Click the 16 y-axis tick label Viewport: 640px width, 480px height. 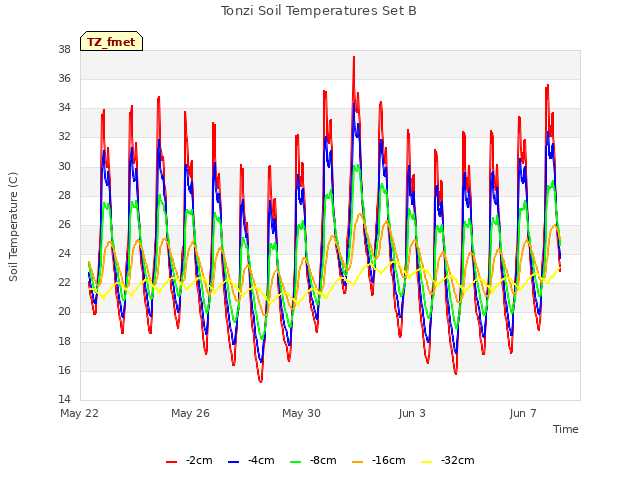(64, 370)
